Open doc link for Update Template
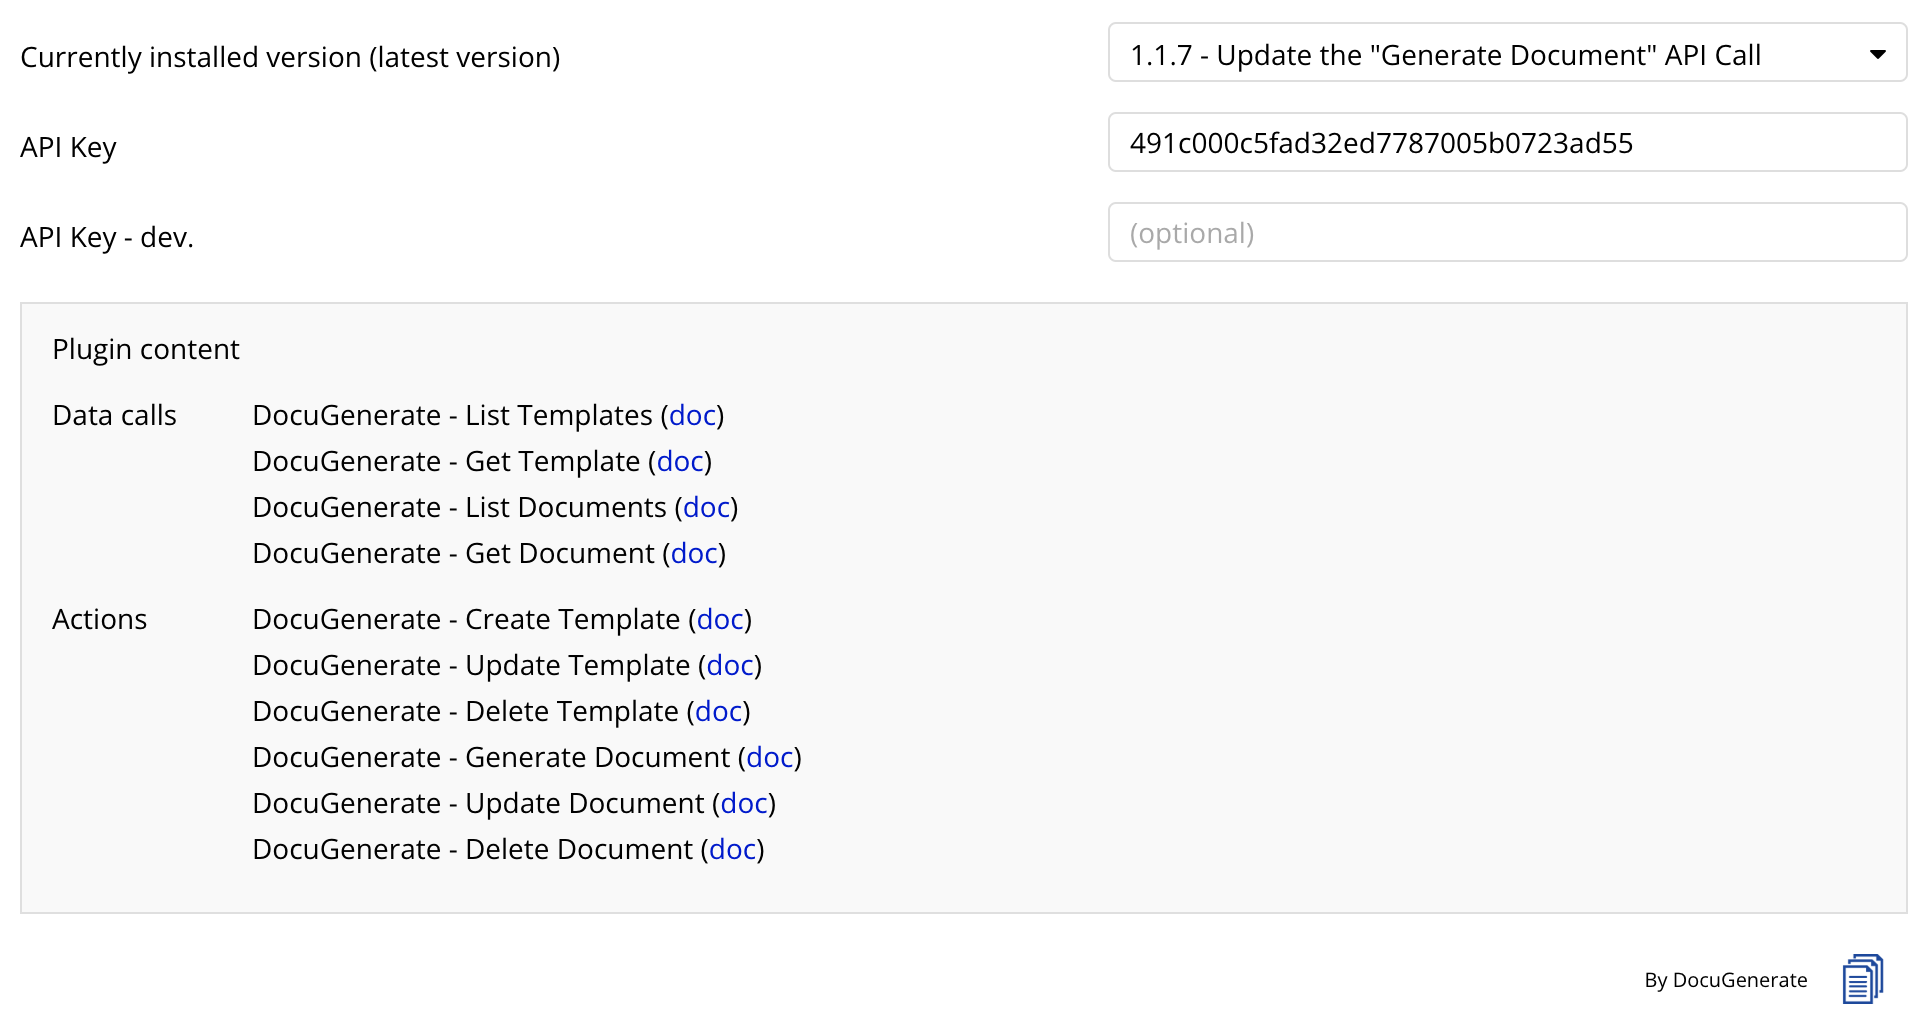Image resolution: width=1928 pixels, height=1030 pixels. pyautogui.click(x=730, y=666)
